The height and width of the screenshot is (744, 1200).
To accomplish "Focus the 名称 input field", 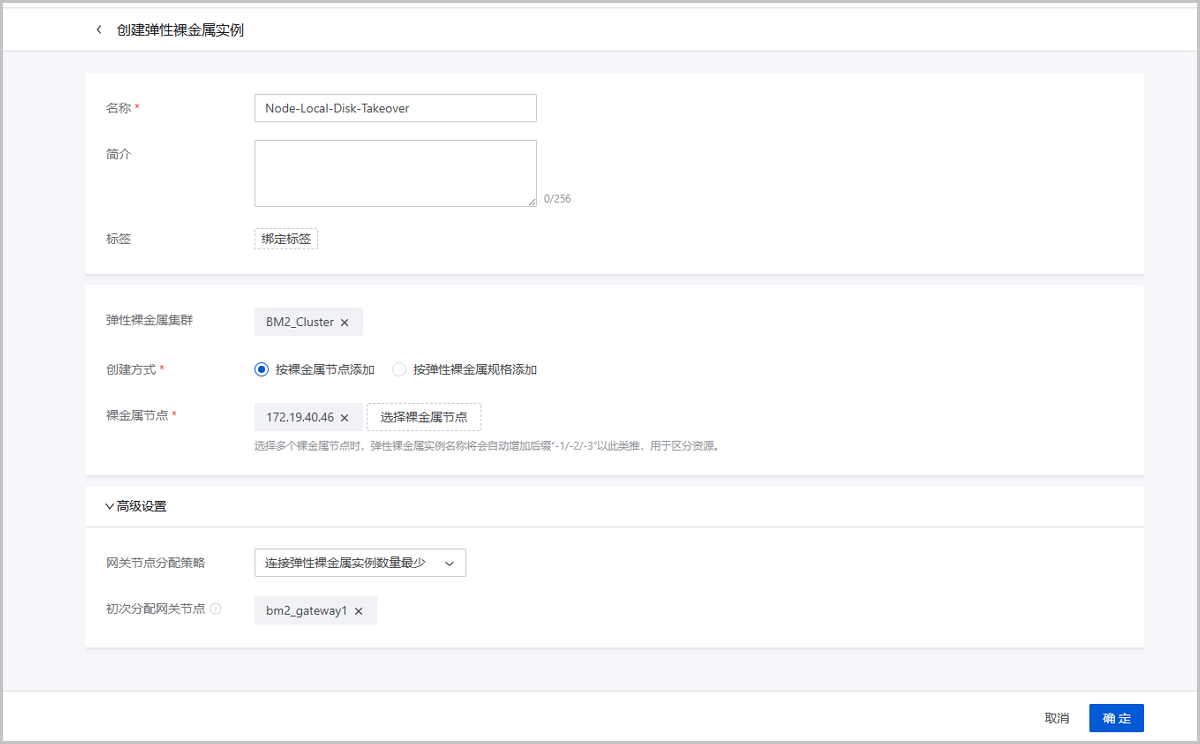I will (395, 108).
